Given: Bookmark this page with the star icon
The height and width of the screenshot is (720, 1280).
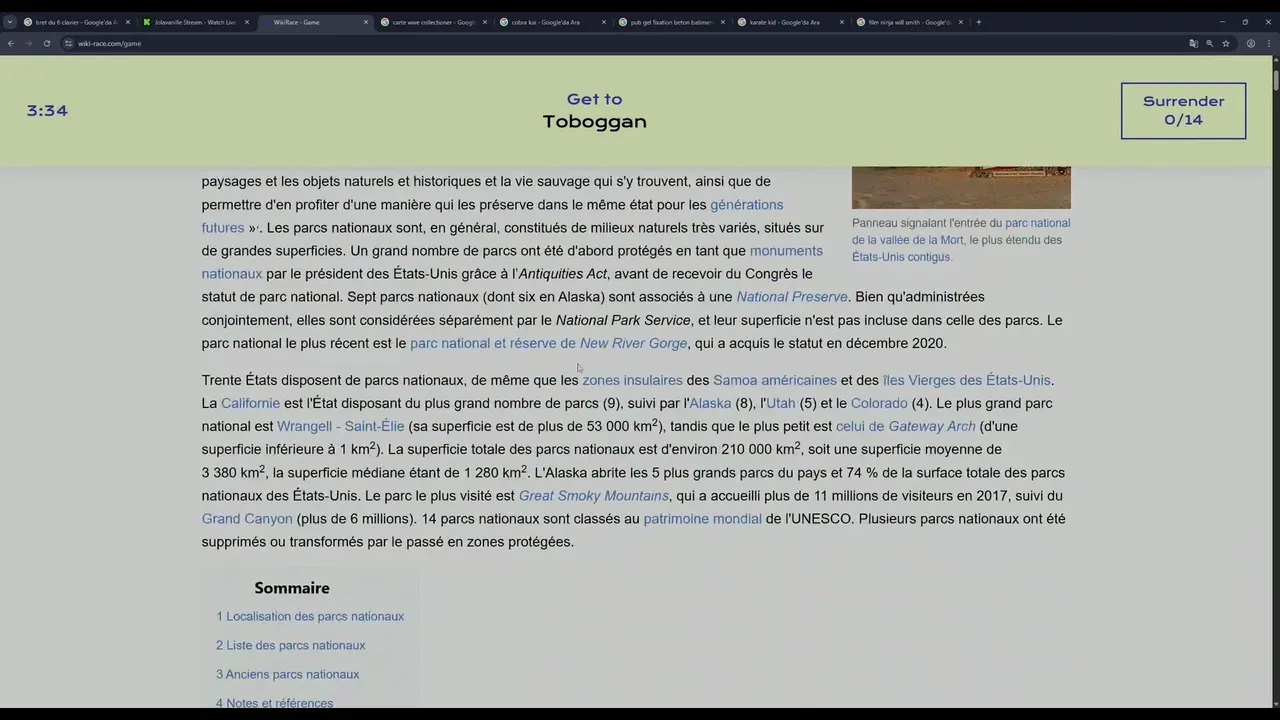Looking at the screenshot, I should [x=1225, y=43].
